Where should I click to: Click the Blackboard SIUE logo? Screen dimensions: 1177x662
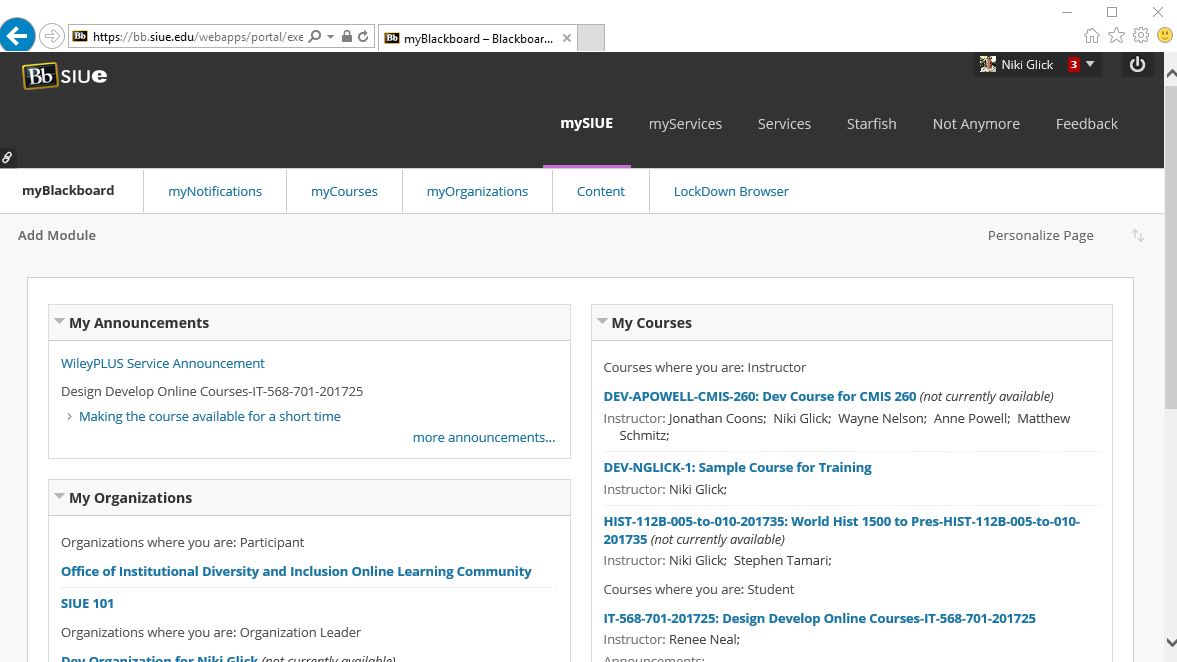point(65,76)
